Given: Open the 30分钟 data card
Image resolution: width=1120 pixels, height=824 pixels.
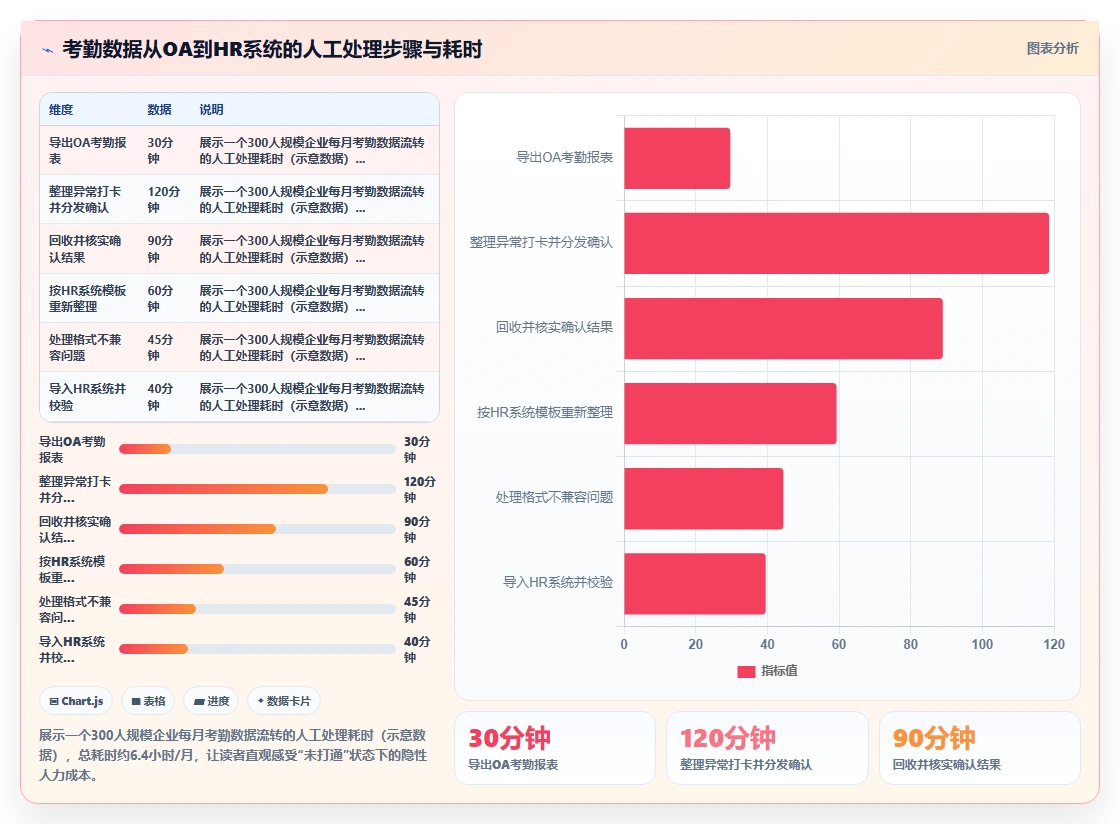Looking at the screenshot, I should pyautogui.click(x=555, y=748).
